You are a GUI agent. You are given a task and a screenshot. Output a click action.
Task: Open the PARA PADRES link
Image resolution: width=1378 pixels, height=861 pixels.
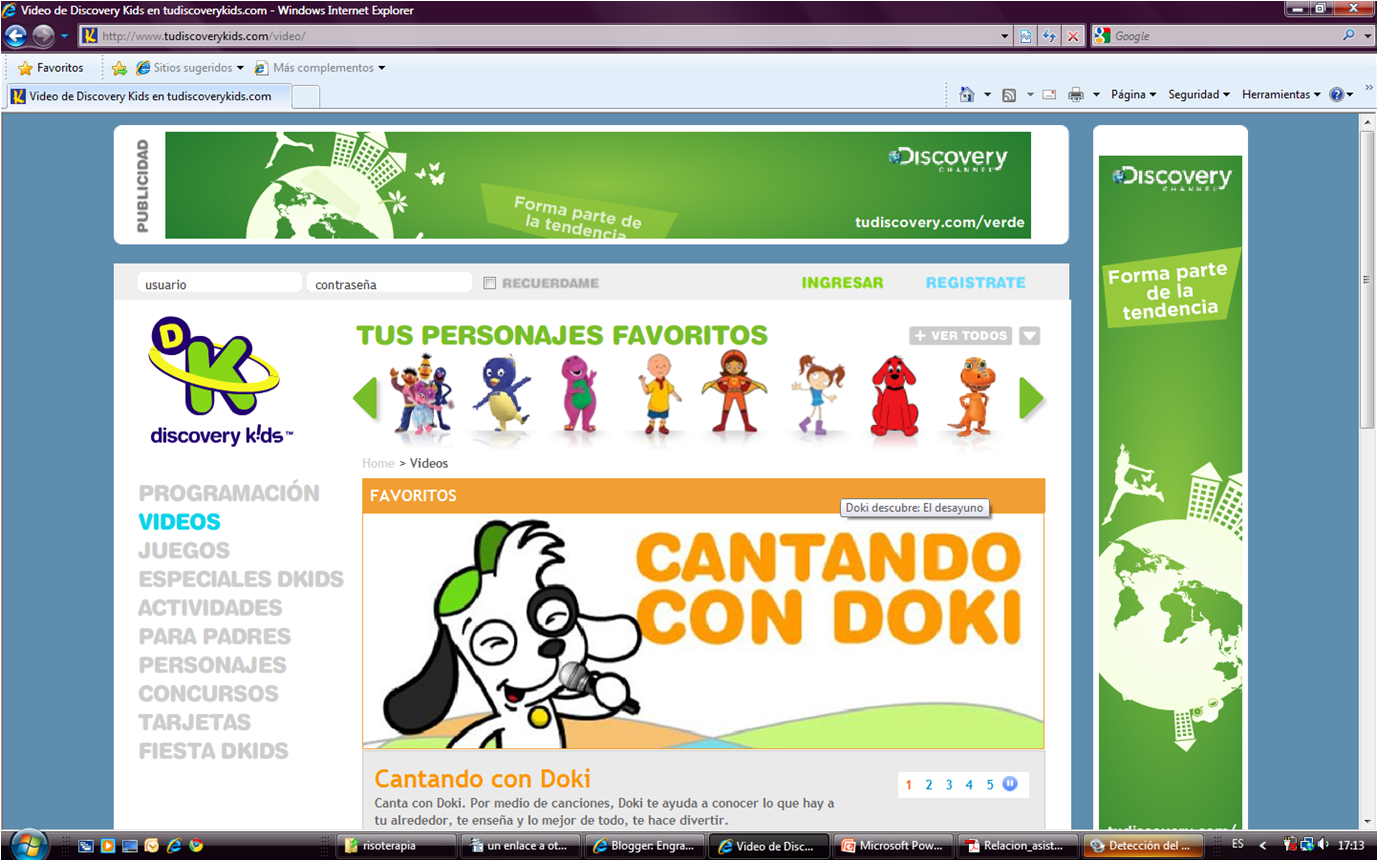pyautogui.click(x=215, y=637)
